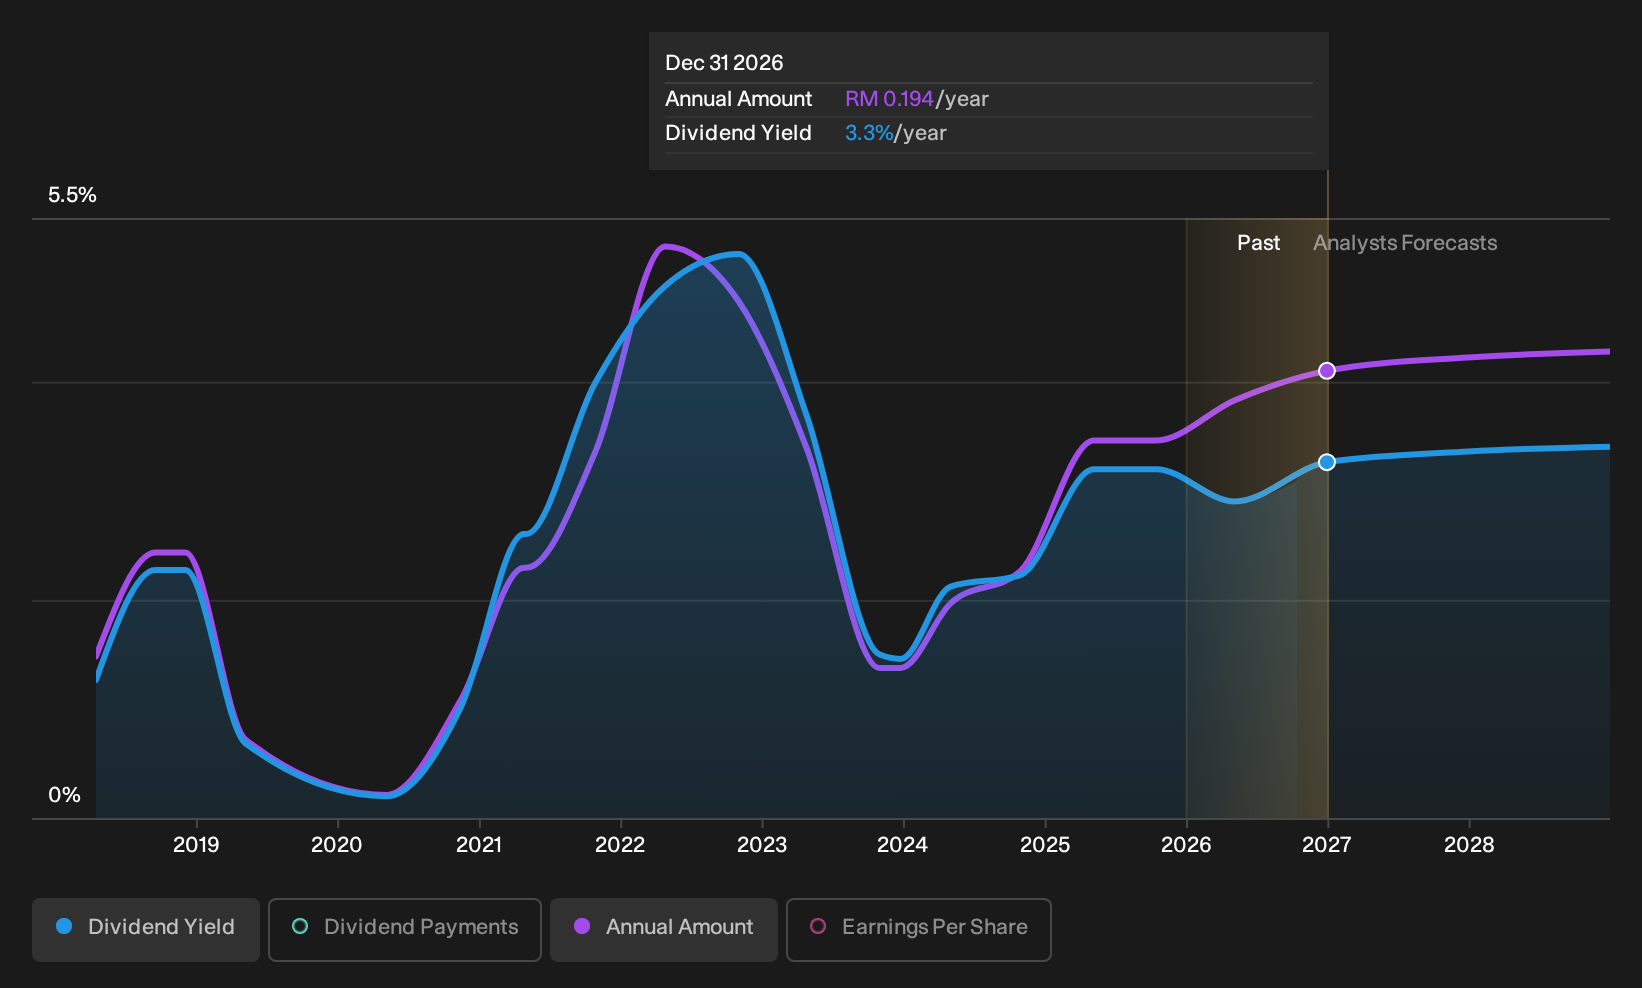This screenshot has width=1642, height=988.
Task: Click the purple Annual Amount legend dot
Action: tap(582, 926)
